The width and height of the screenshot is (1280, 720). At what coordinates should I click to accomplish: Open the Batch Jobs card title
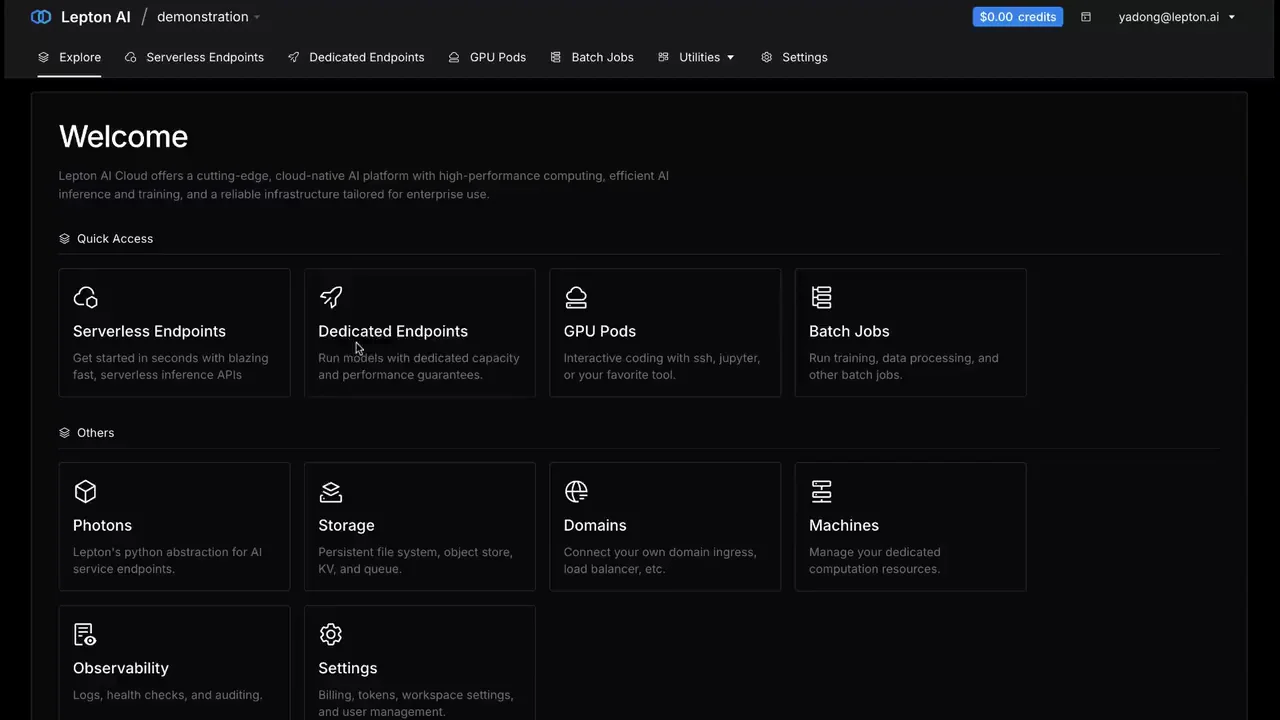pos(849,331)
